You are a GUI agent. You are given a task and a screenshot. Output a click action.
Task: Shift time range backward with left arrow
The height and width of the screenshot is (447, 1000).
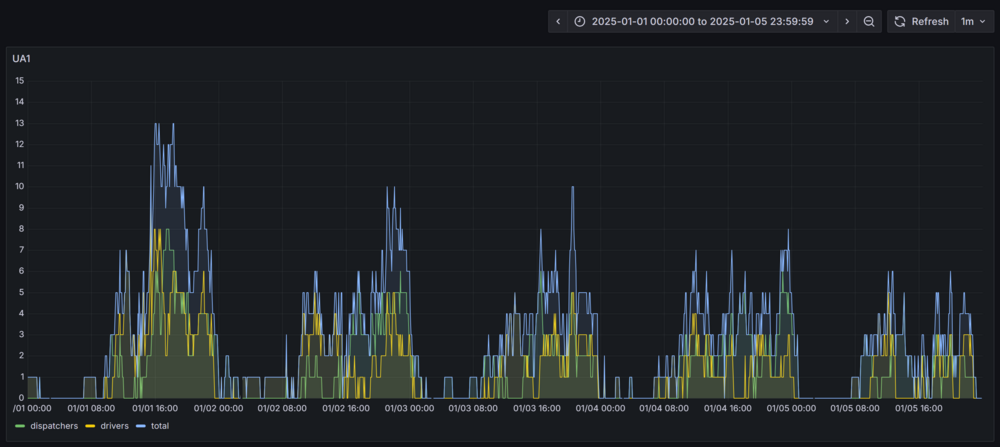[558, 21]
